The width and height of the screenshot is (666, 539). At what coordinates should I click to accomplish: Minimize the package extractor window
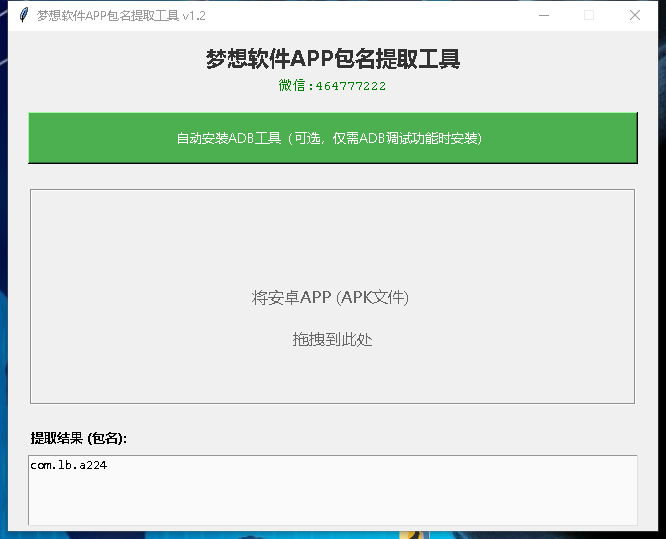pos(543,15)
